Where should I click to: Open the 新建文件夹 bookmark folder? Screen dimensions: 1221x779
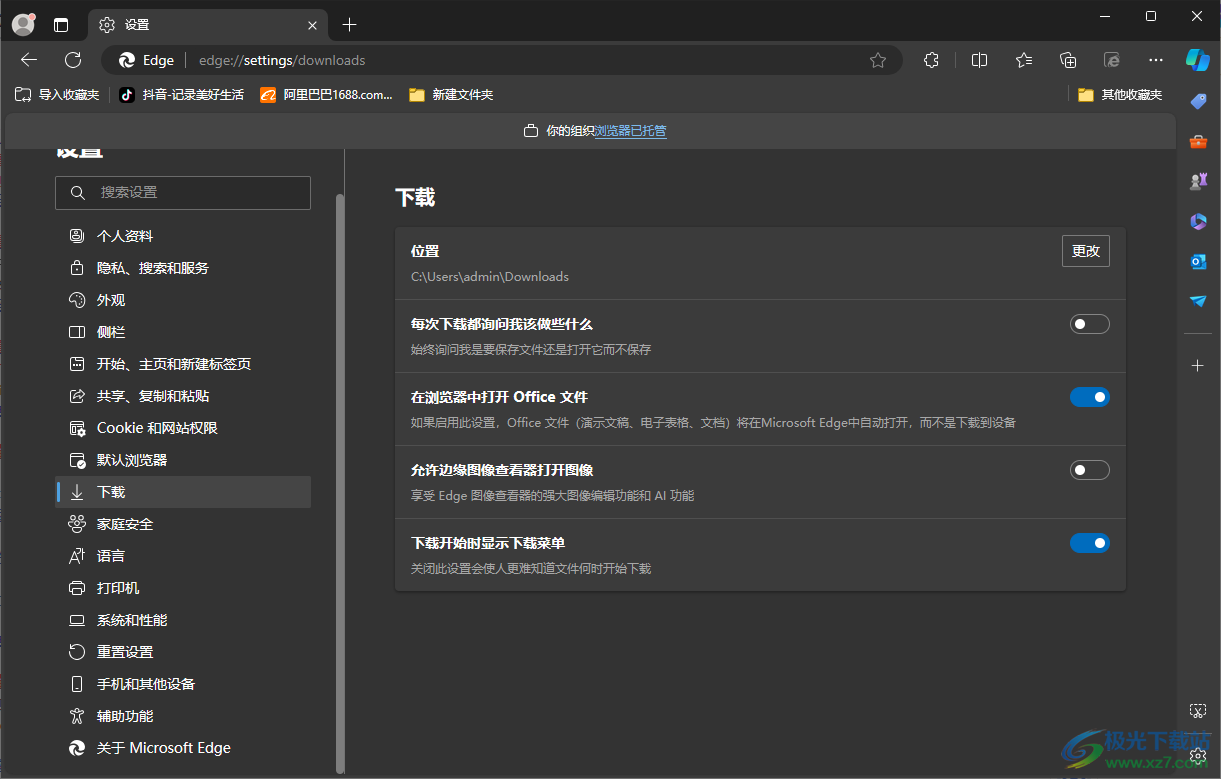pos(451,95)
